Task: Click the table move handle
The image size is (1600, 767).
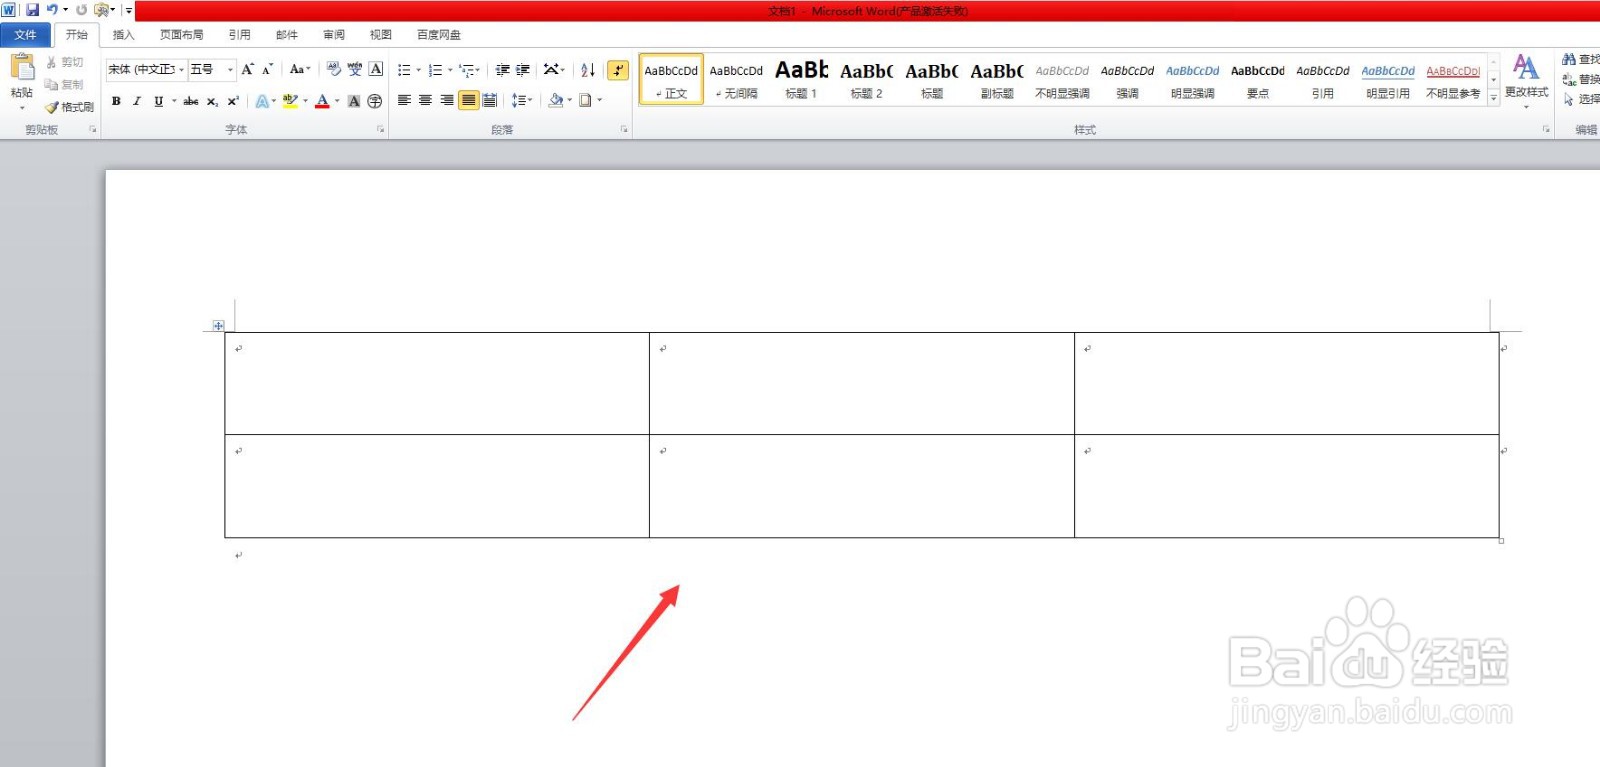Action: pos(218,326)
